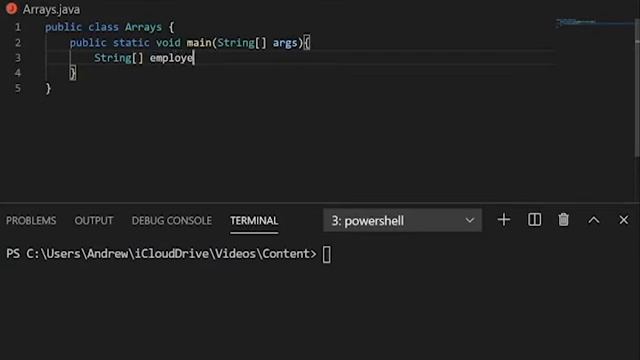Click the 'main' method name
Screen dimensions: 640x360
click(199, 43)
